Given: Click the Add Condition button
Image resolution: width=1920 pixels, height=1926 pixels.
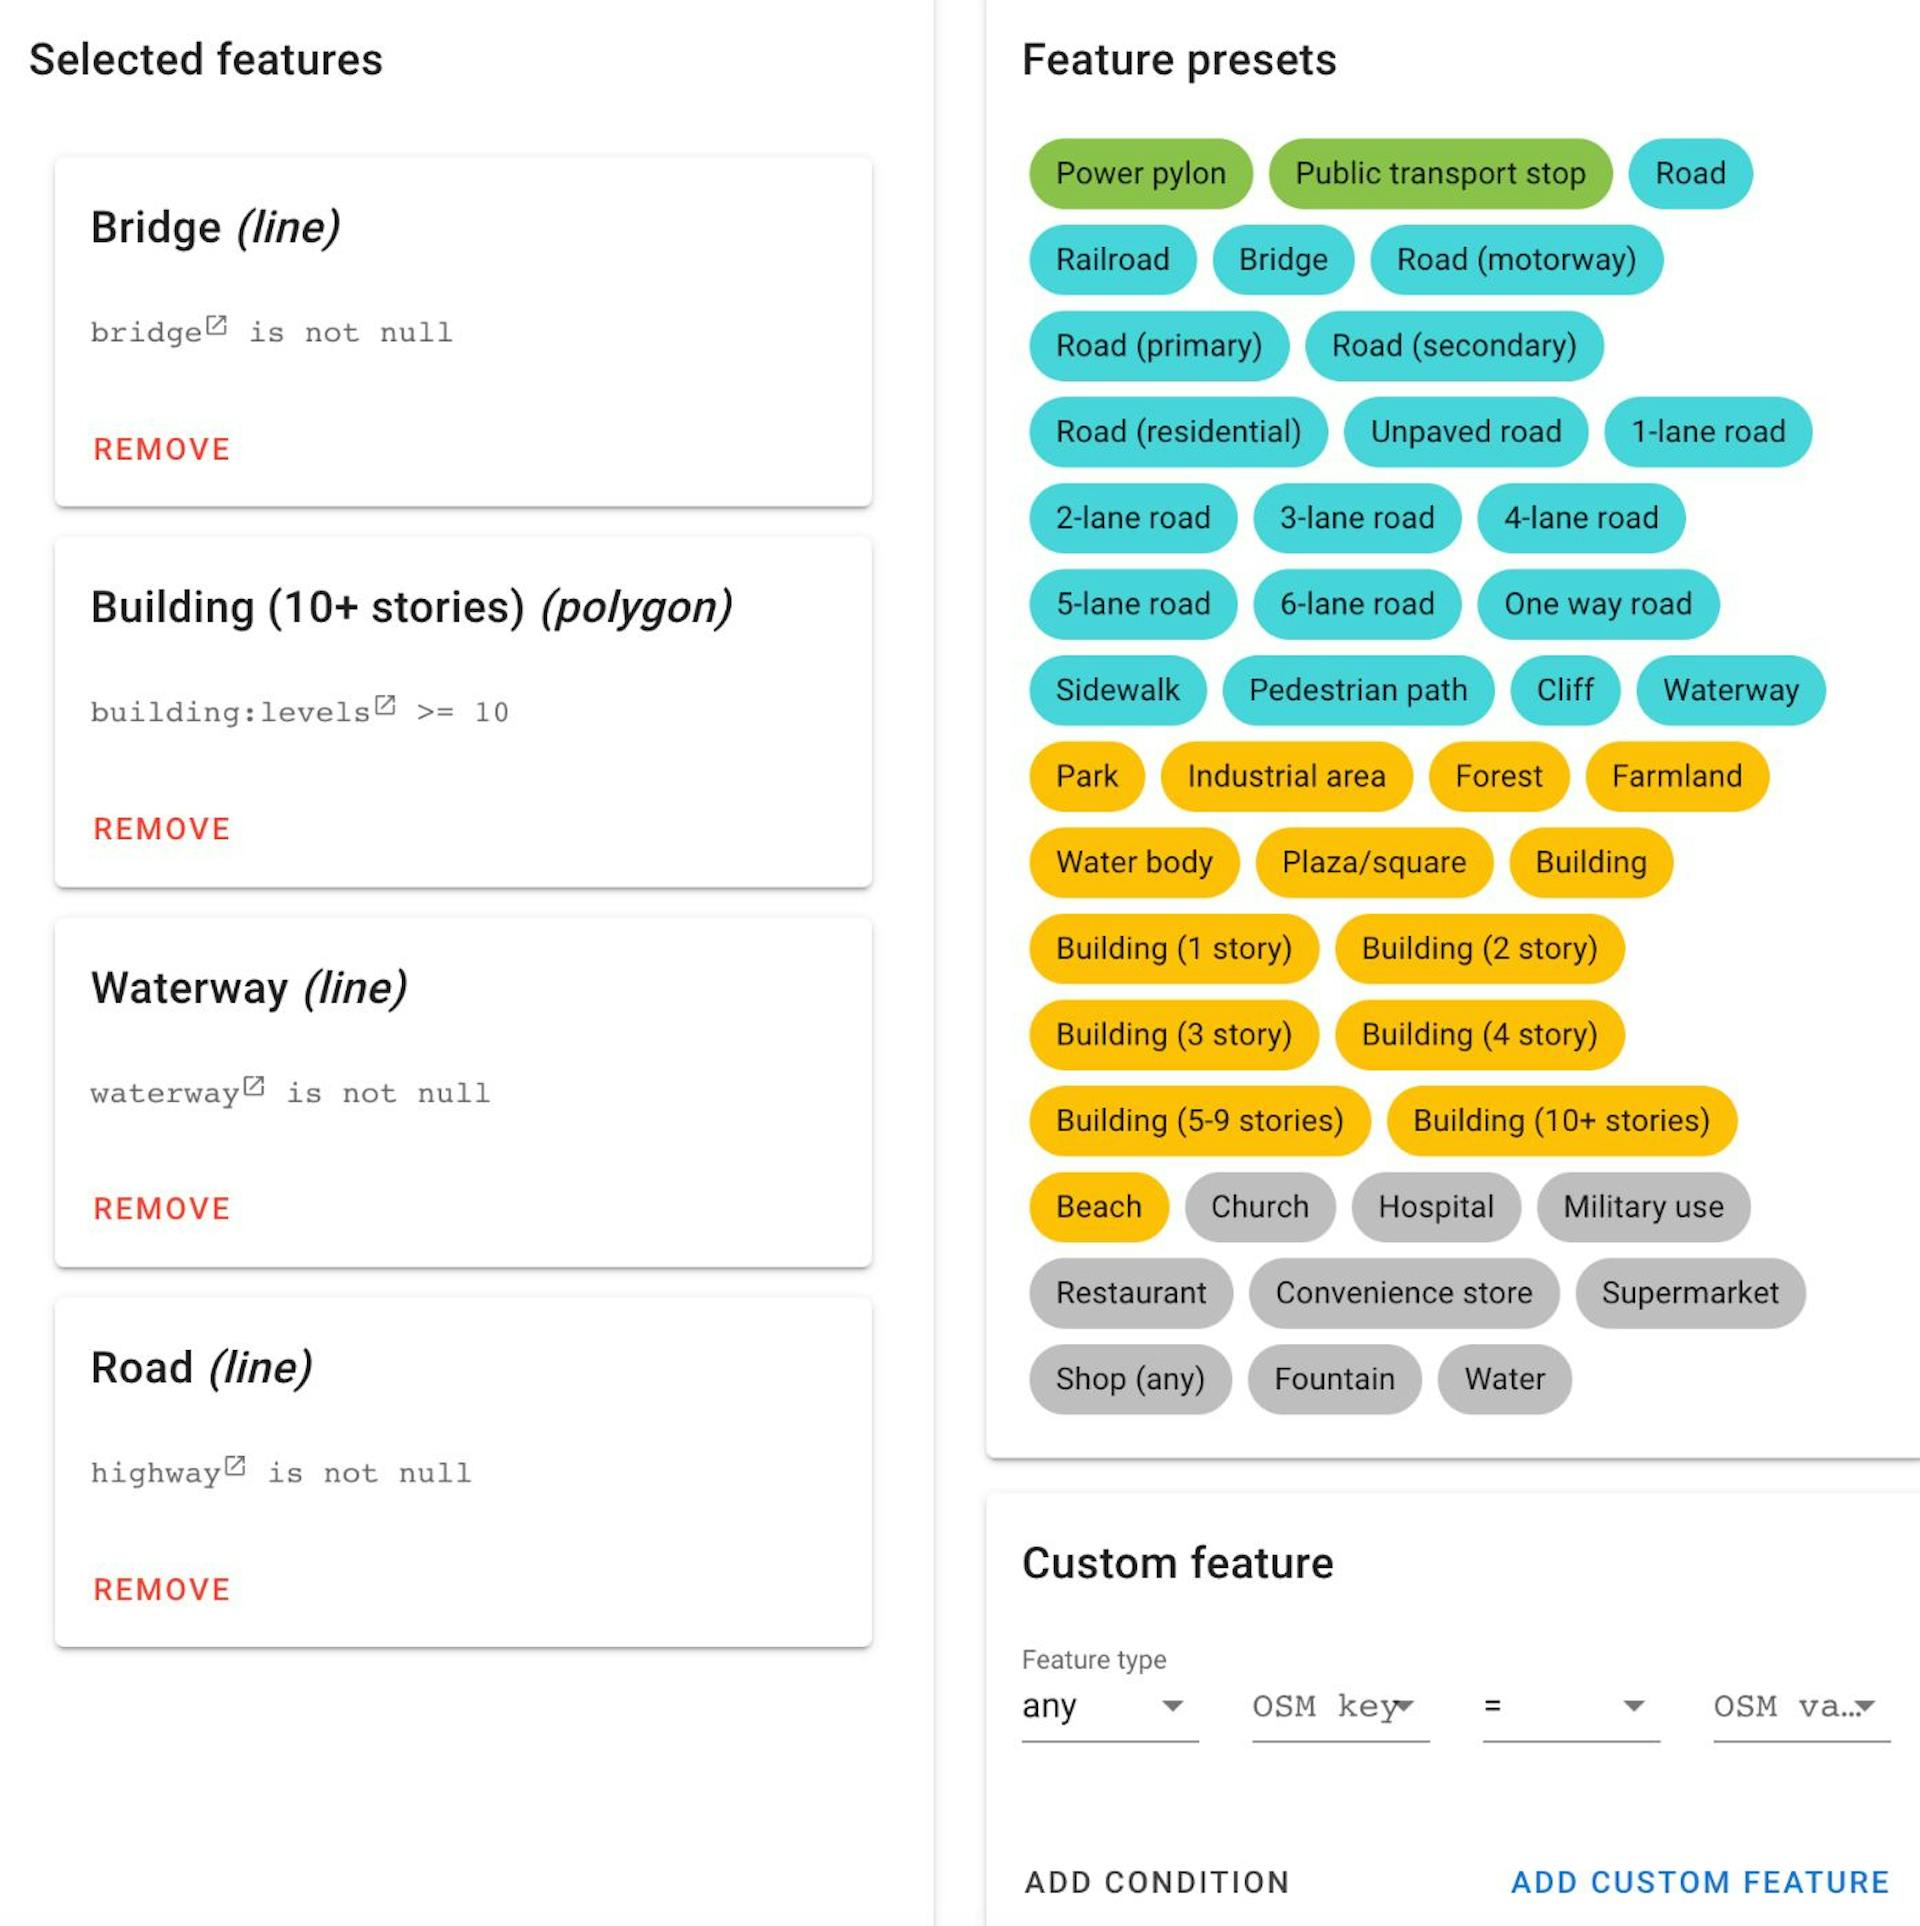Looking at the screenshot, I should coord(1156,1882).
